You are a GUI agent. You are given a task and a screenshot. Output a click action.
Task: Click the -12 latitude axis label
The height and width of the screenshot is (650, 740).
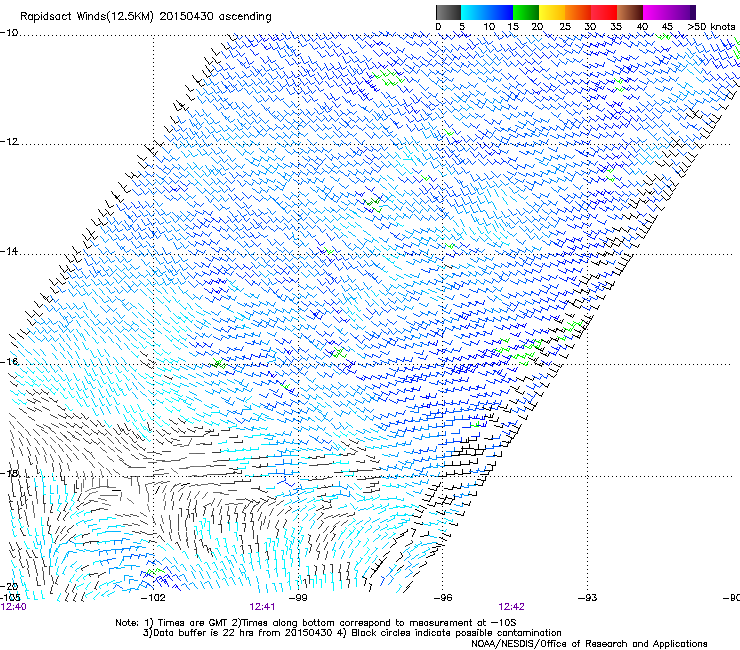9,142
